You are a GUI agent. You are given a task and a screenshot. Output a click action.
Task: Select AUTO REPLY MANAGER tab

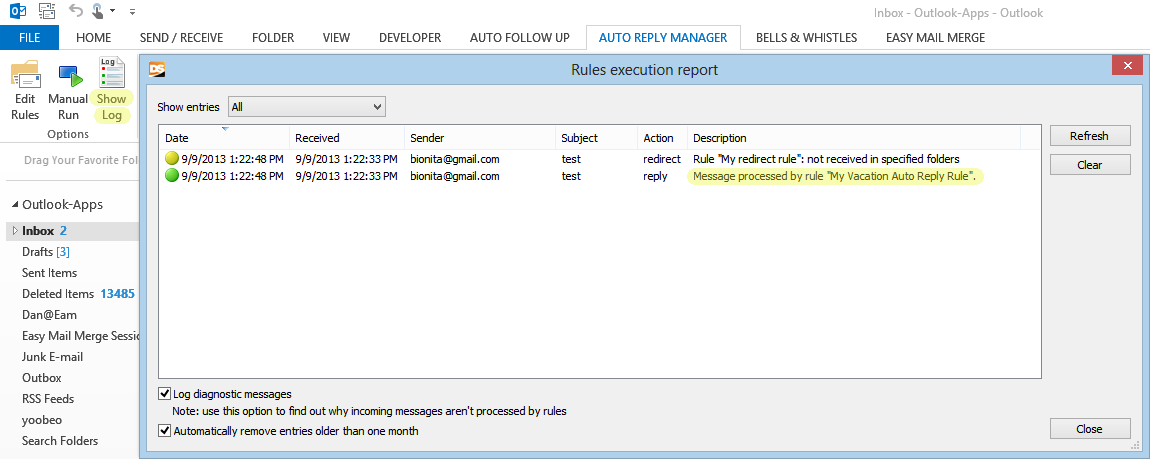tap(663, 37)
